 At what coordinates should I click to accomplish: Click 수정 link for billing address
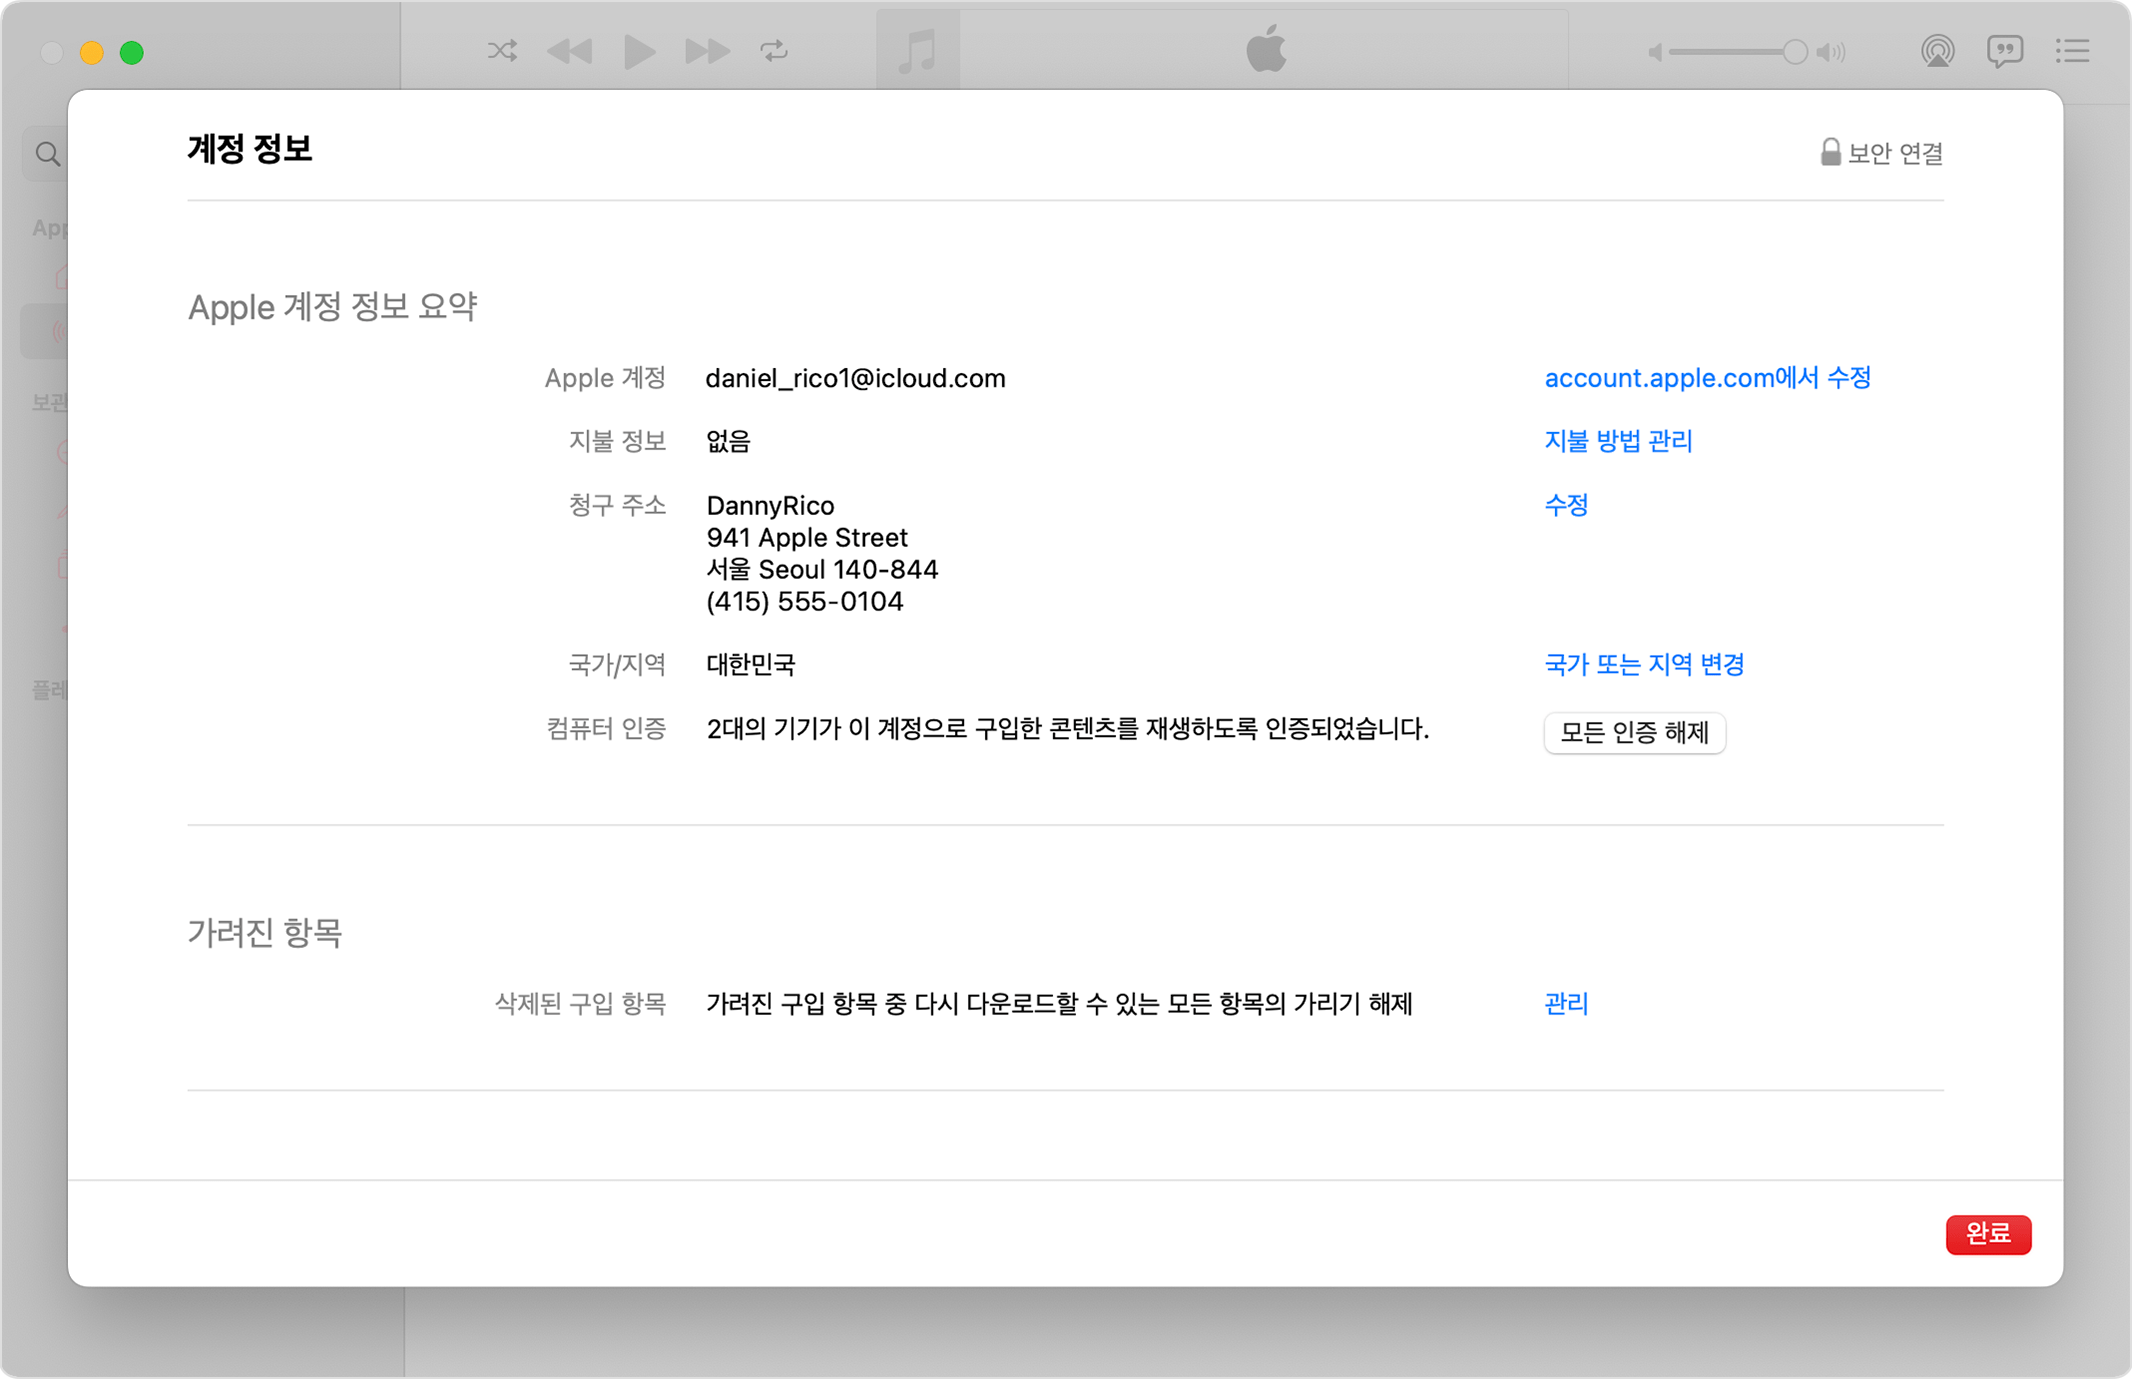[1567, 505]
